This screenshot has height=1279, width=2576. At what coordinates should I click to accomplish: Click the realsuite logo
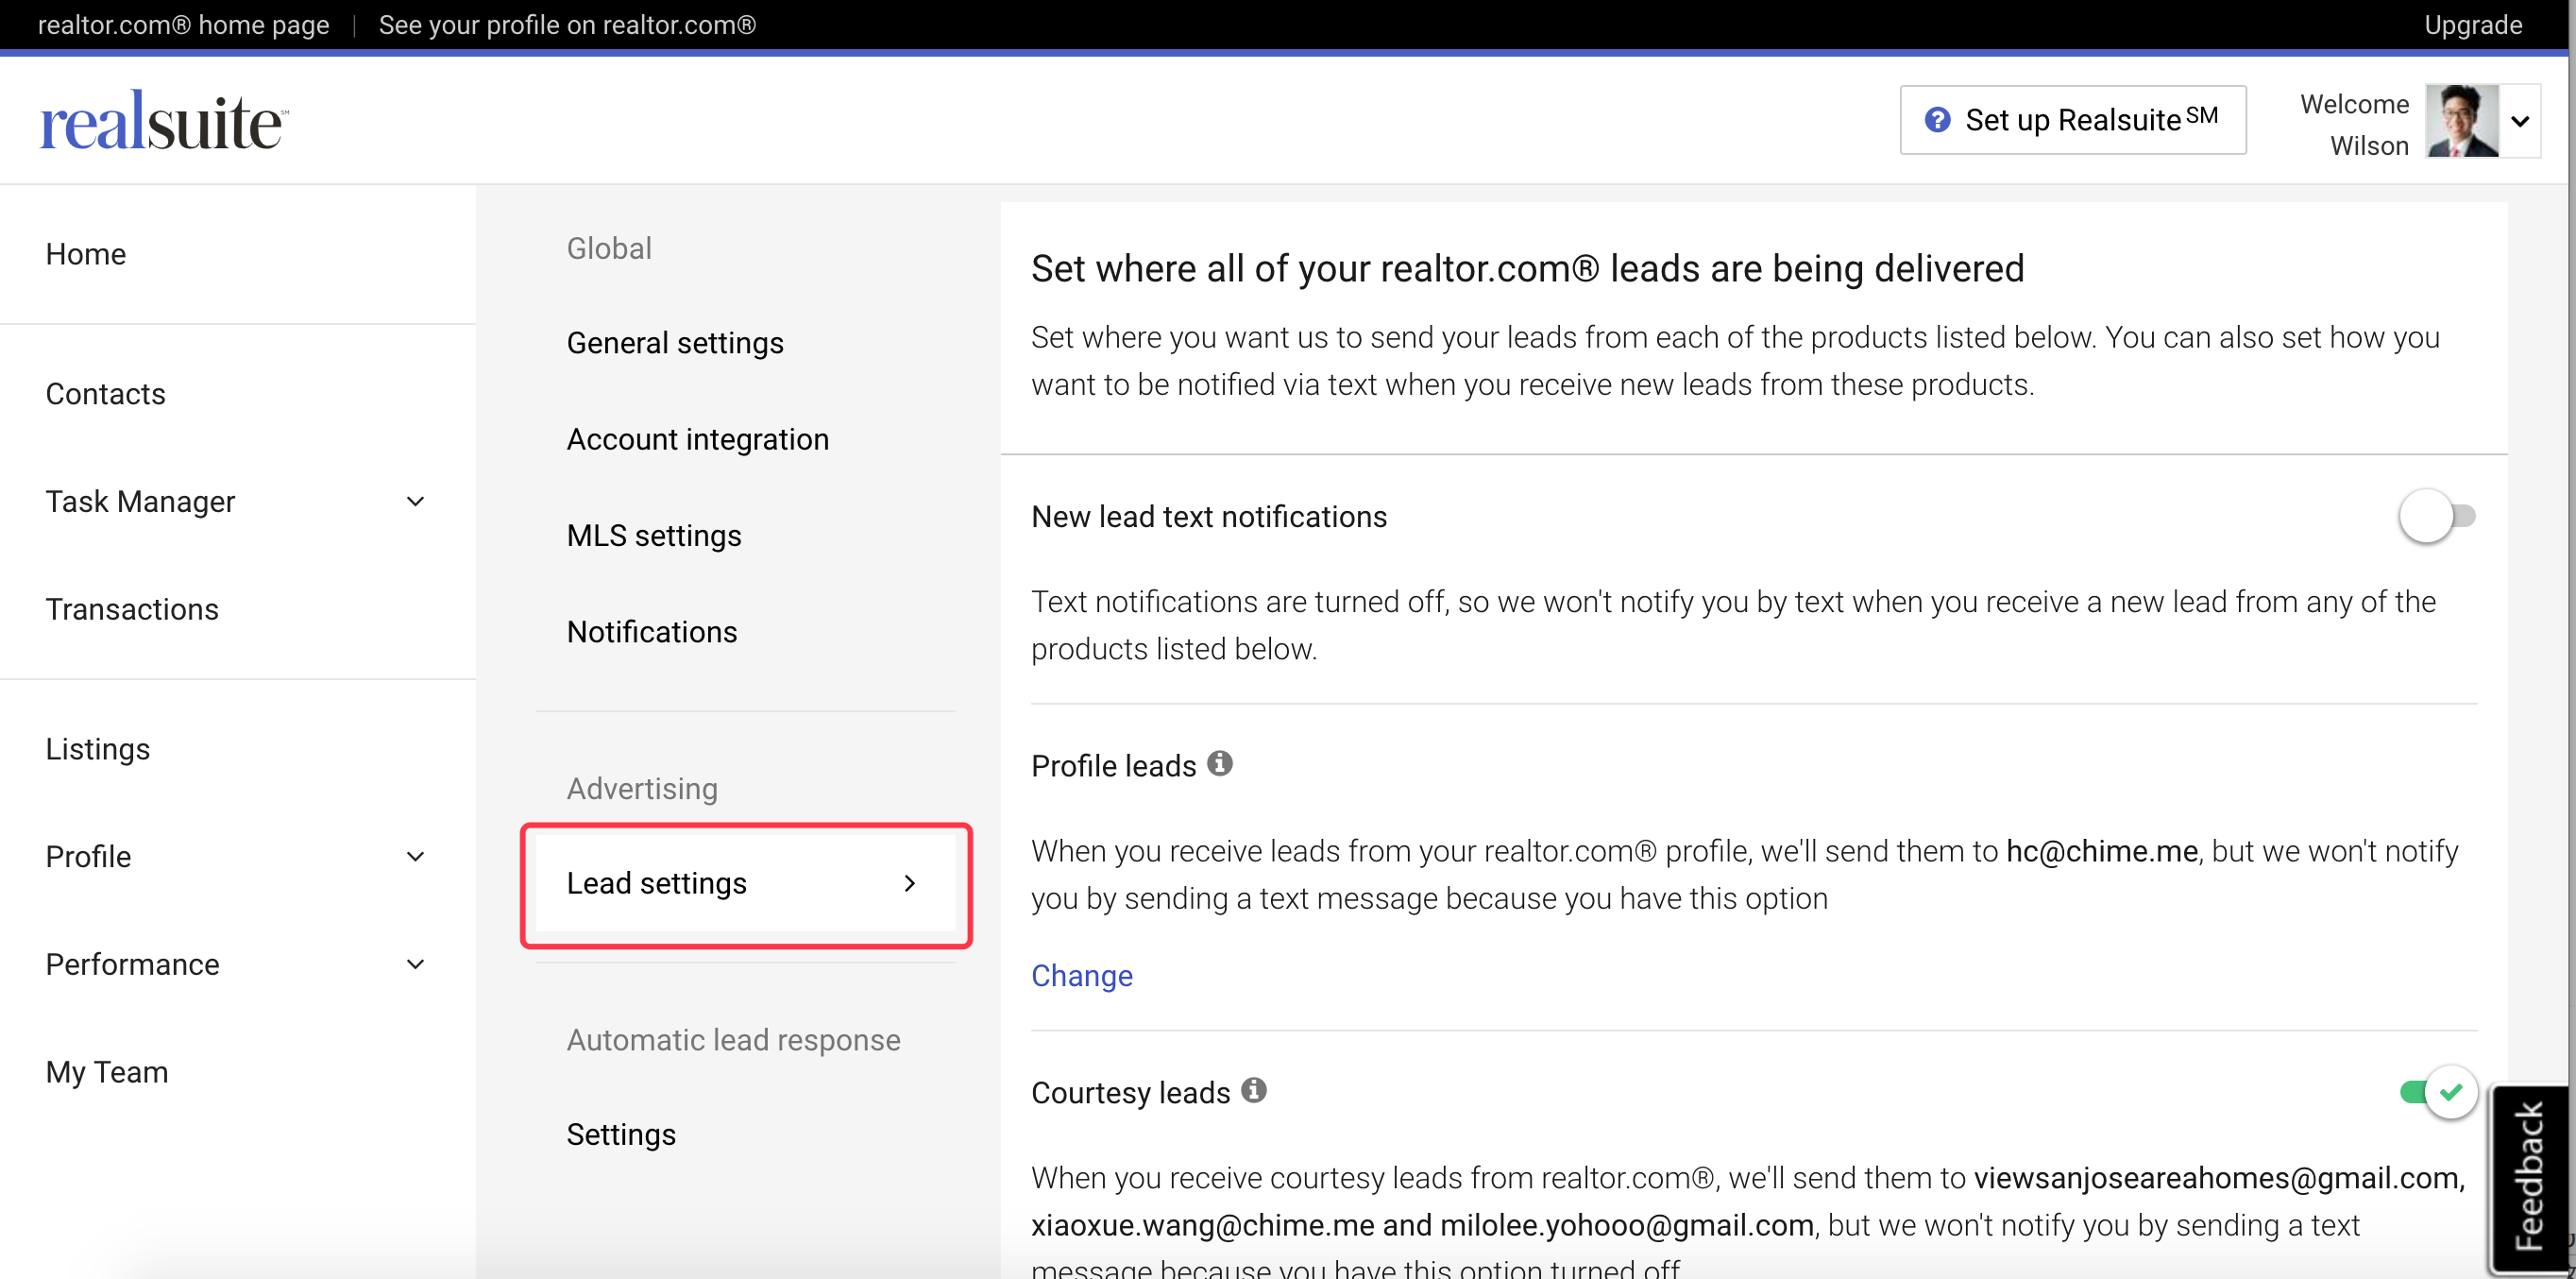point(164,121)
